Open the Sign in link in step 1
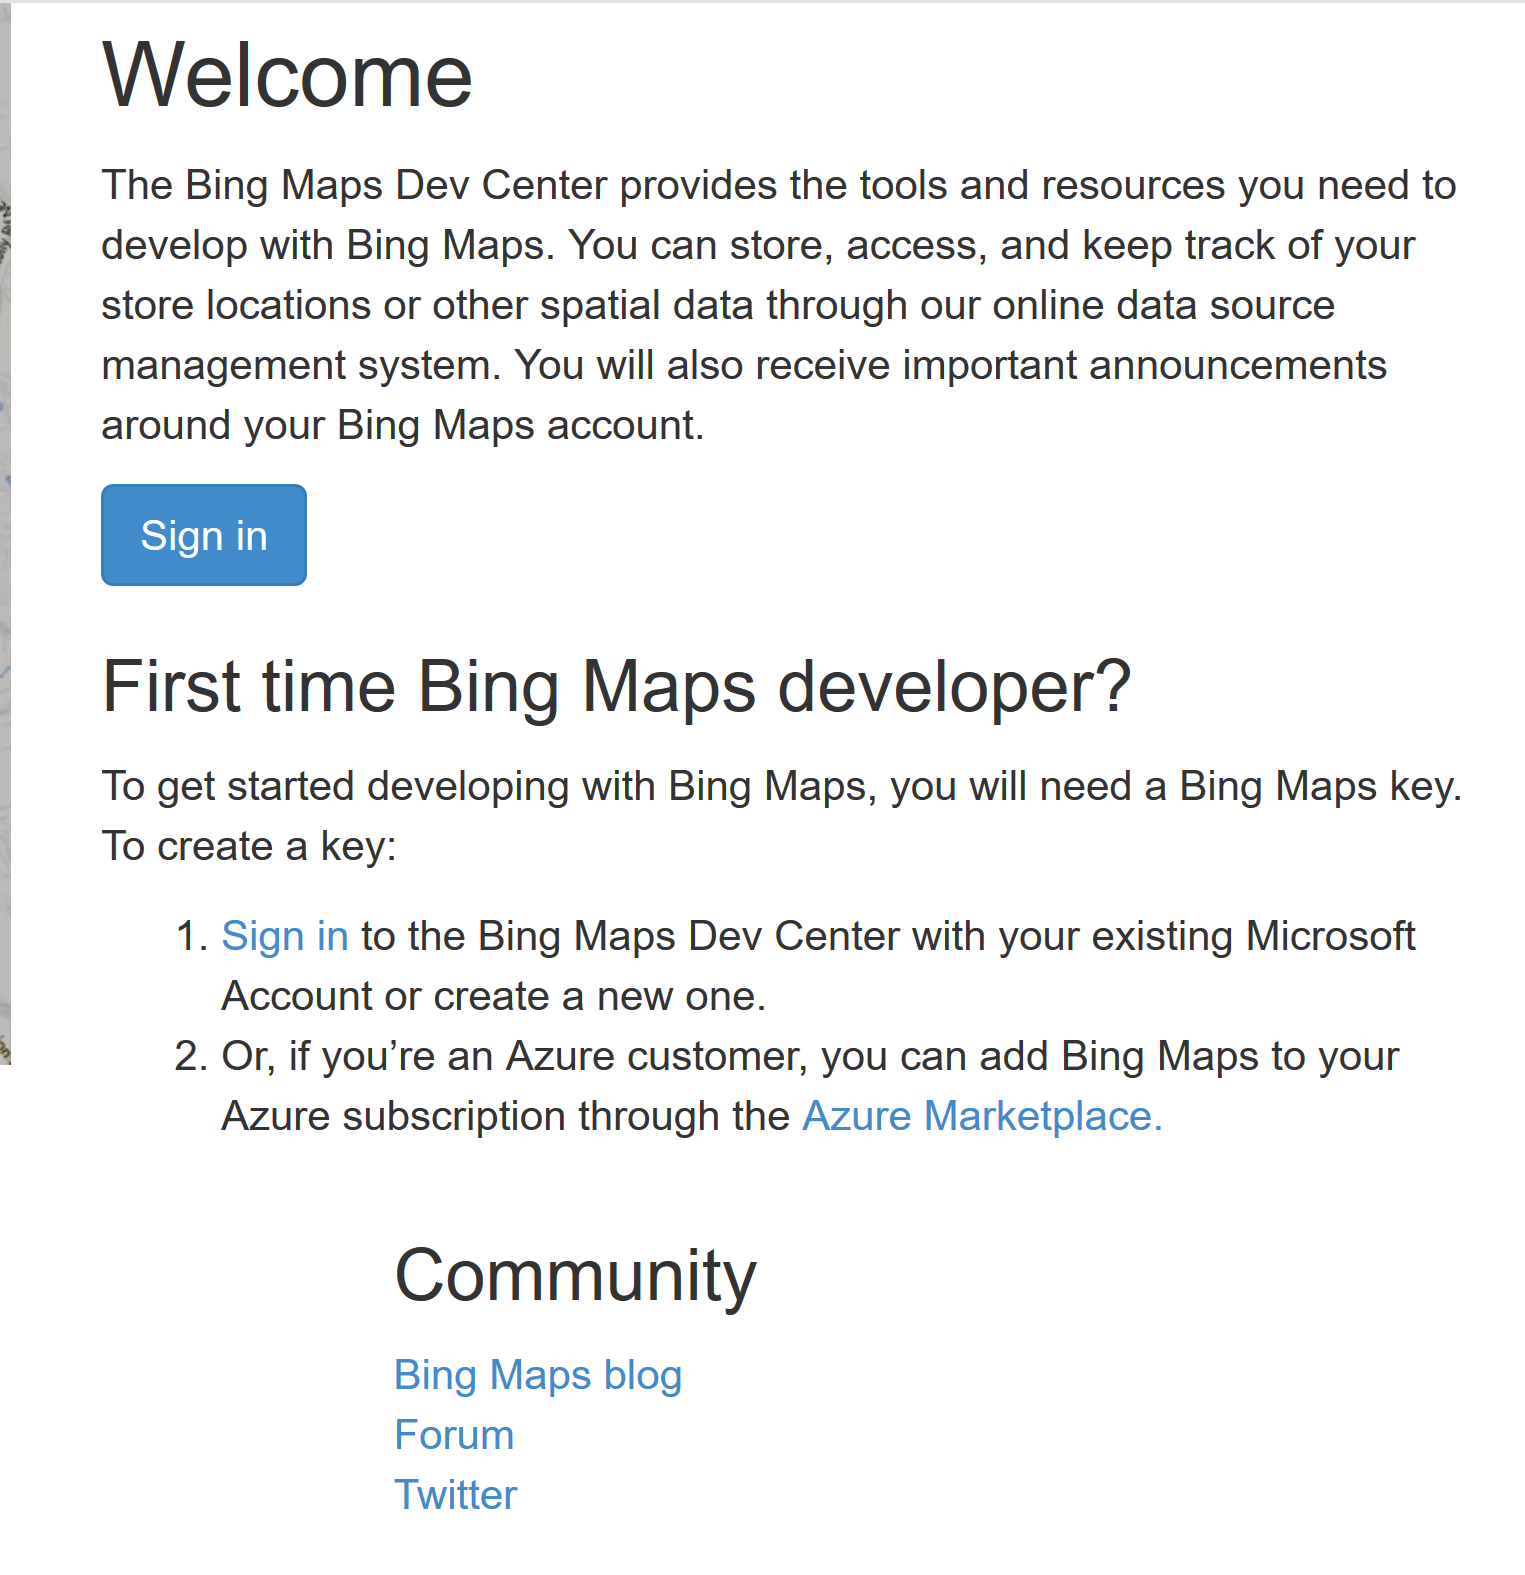The height and width of the screenshot is (1575, 1525). click(x=285, y=937)
